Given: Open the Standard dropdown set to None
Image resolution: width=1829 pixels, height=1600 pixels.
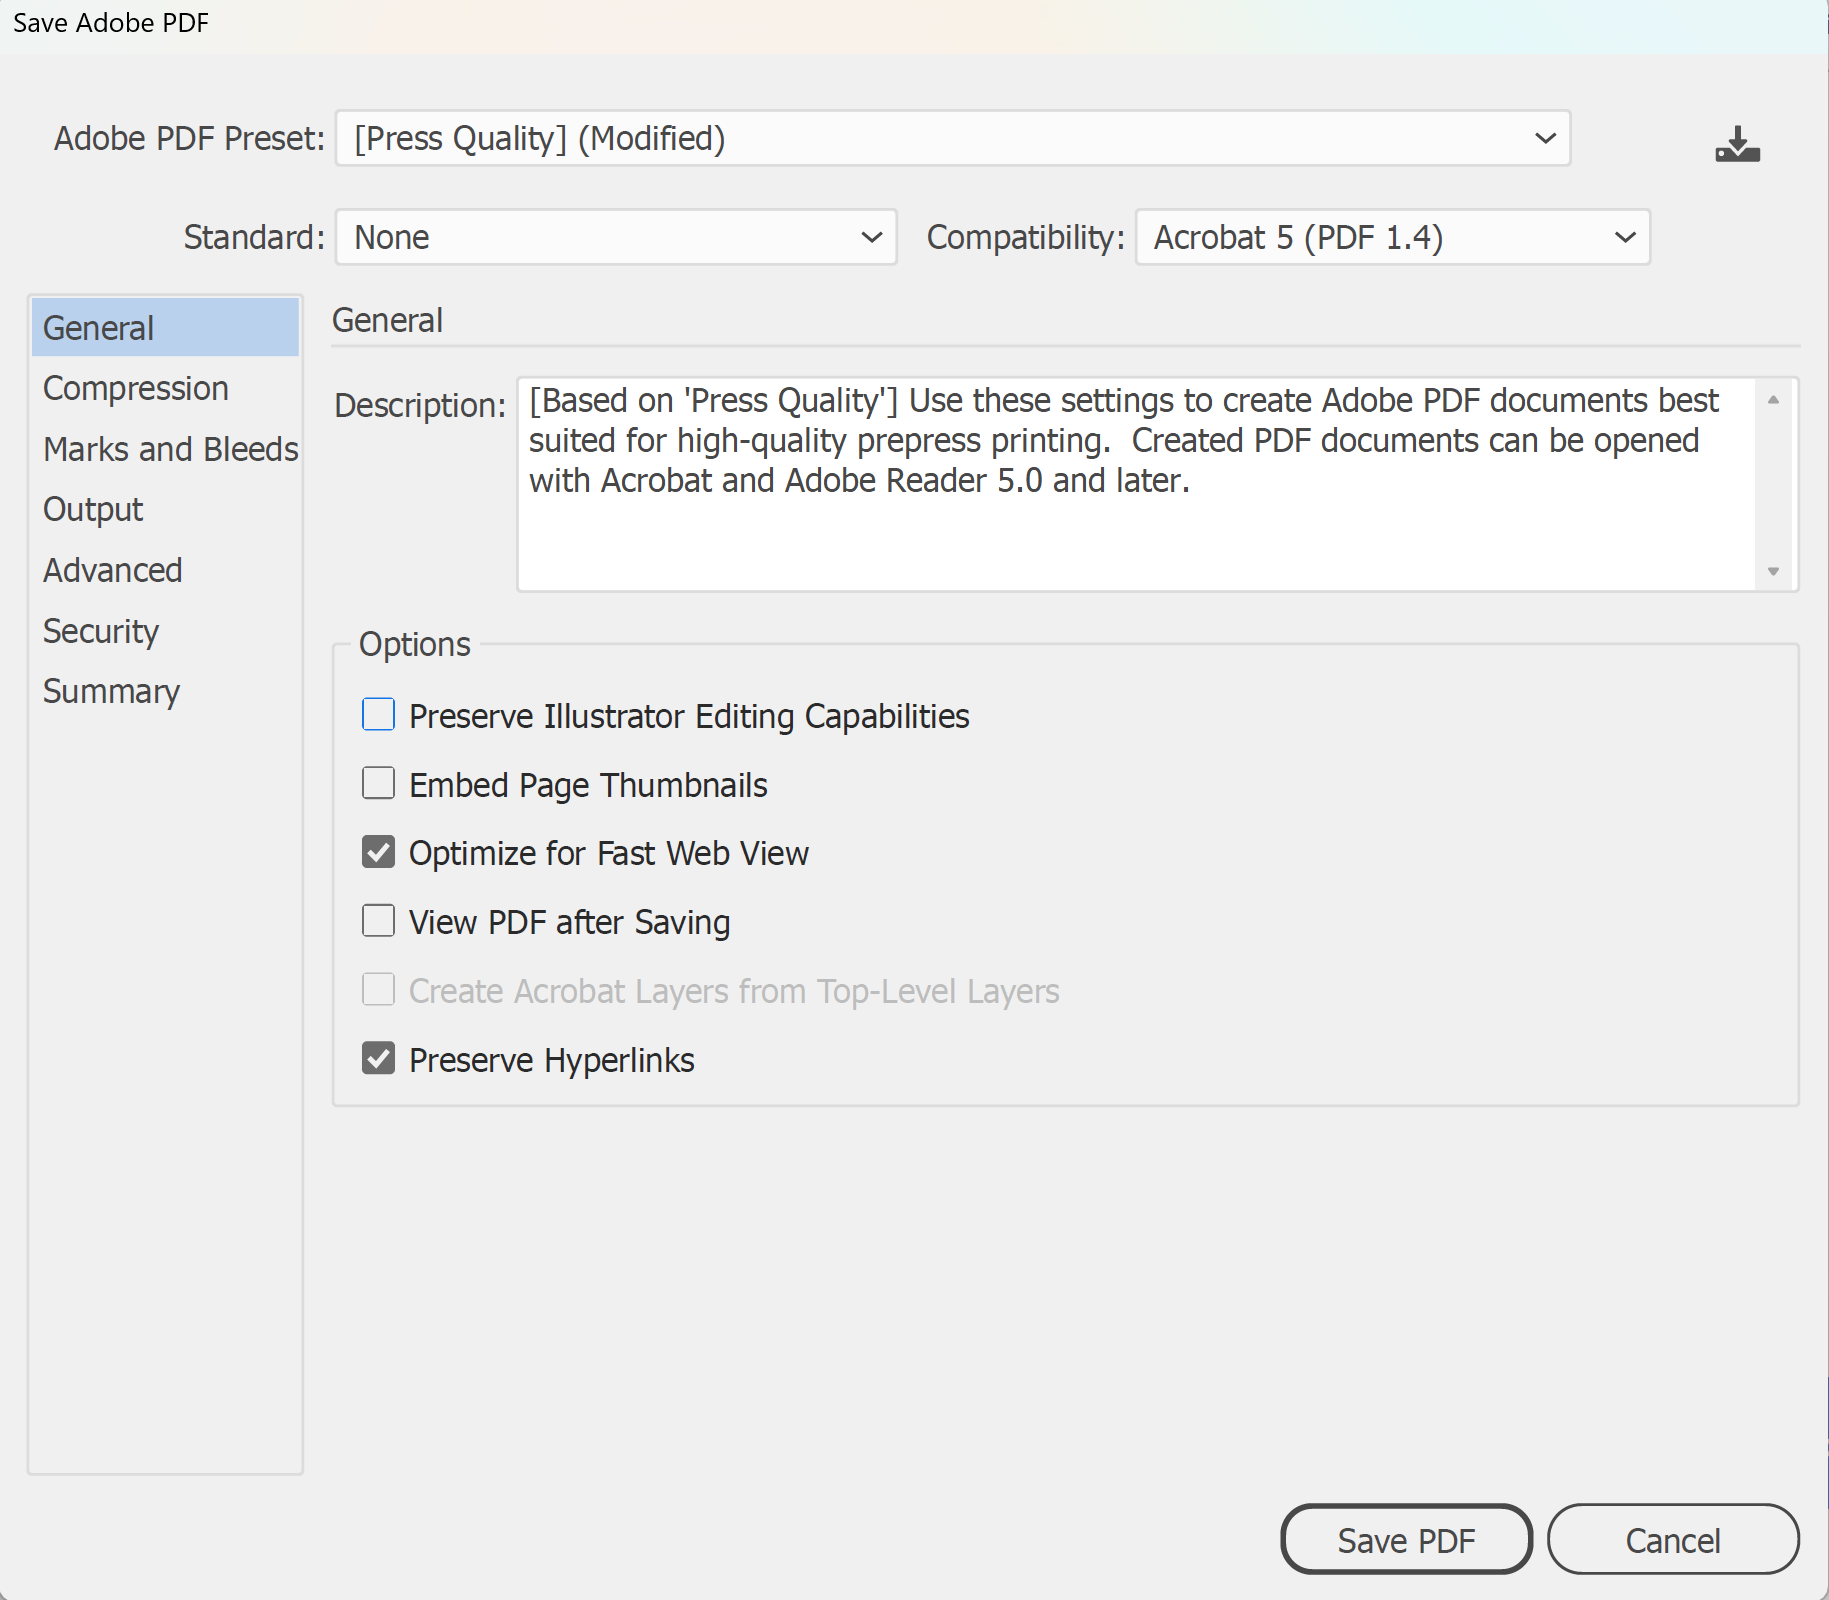Looking at the screenshot, I should tap(616, 237).
